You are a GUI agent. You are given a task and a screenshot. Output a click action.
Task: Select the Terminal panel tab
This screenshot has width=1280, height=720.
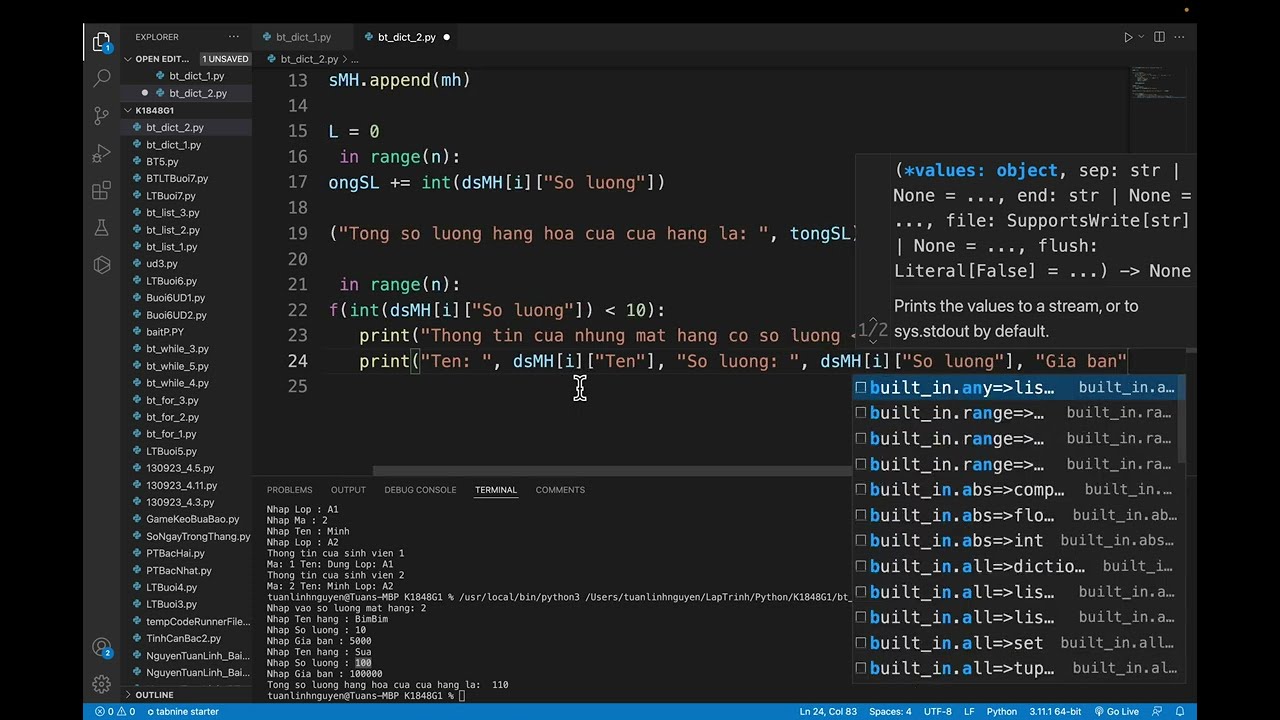click(x=496, y=490)
